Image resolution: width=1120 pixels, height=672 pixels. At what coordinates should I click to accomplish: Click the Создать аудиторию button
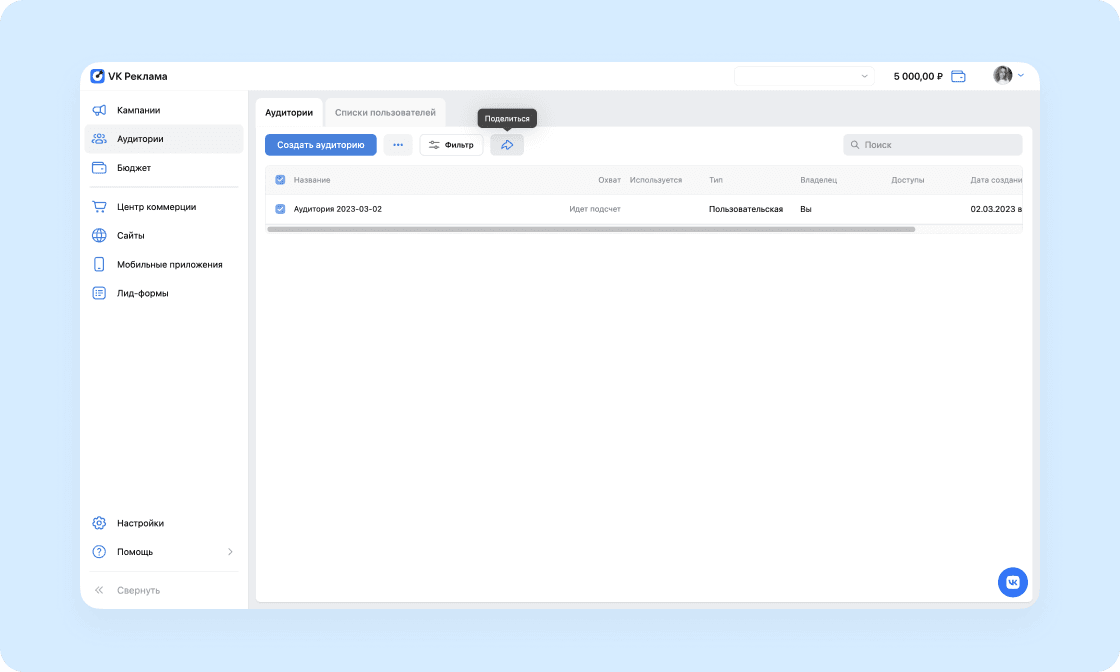321,145
